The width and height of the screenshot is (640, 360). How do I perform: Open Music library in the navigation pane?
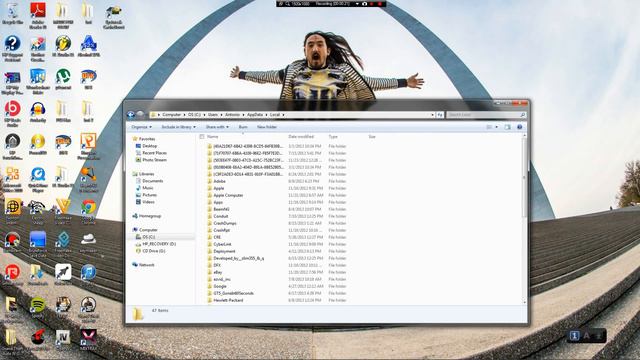147,188
